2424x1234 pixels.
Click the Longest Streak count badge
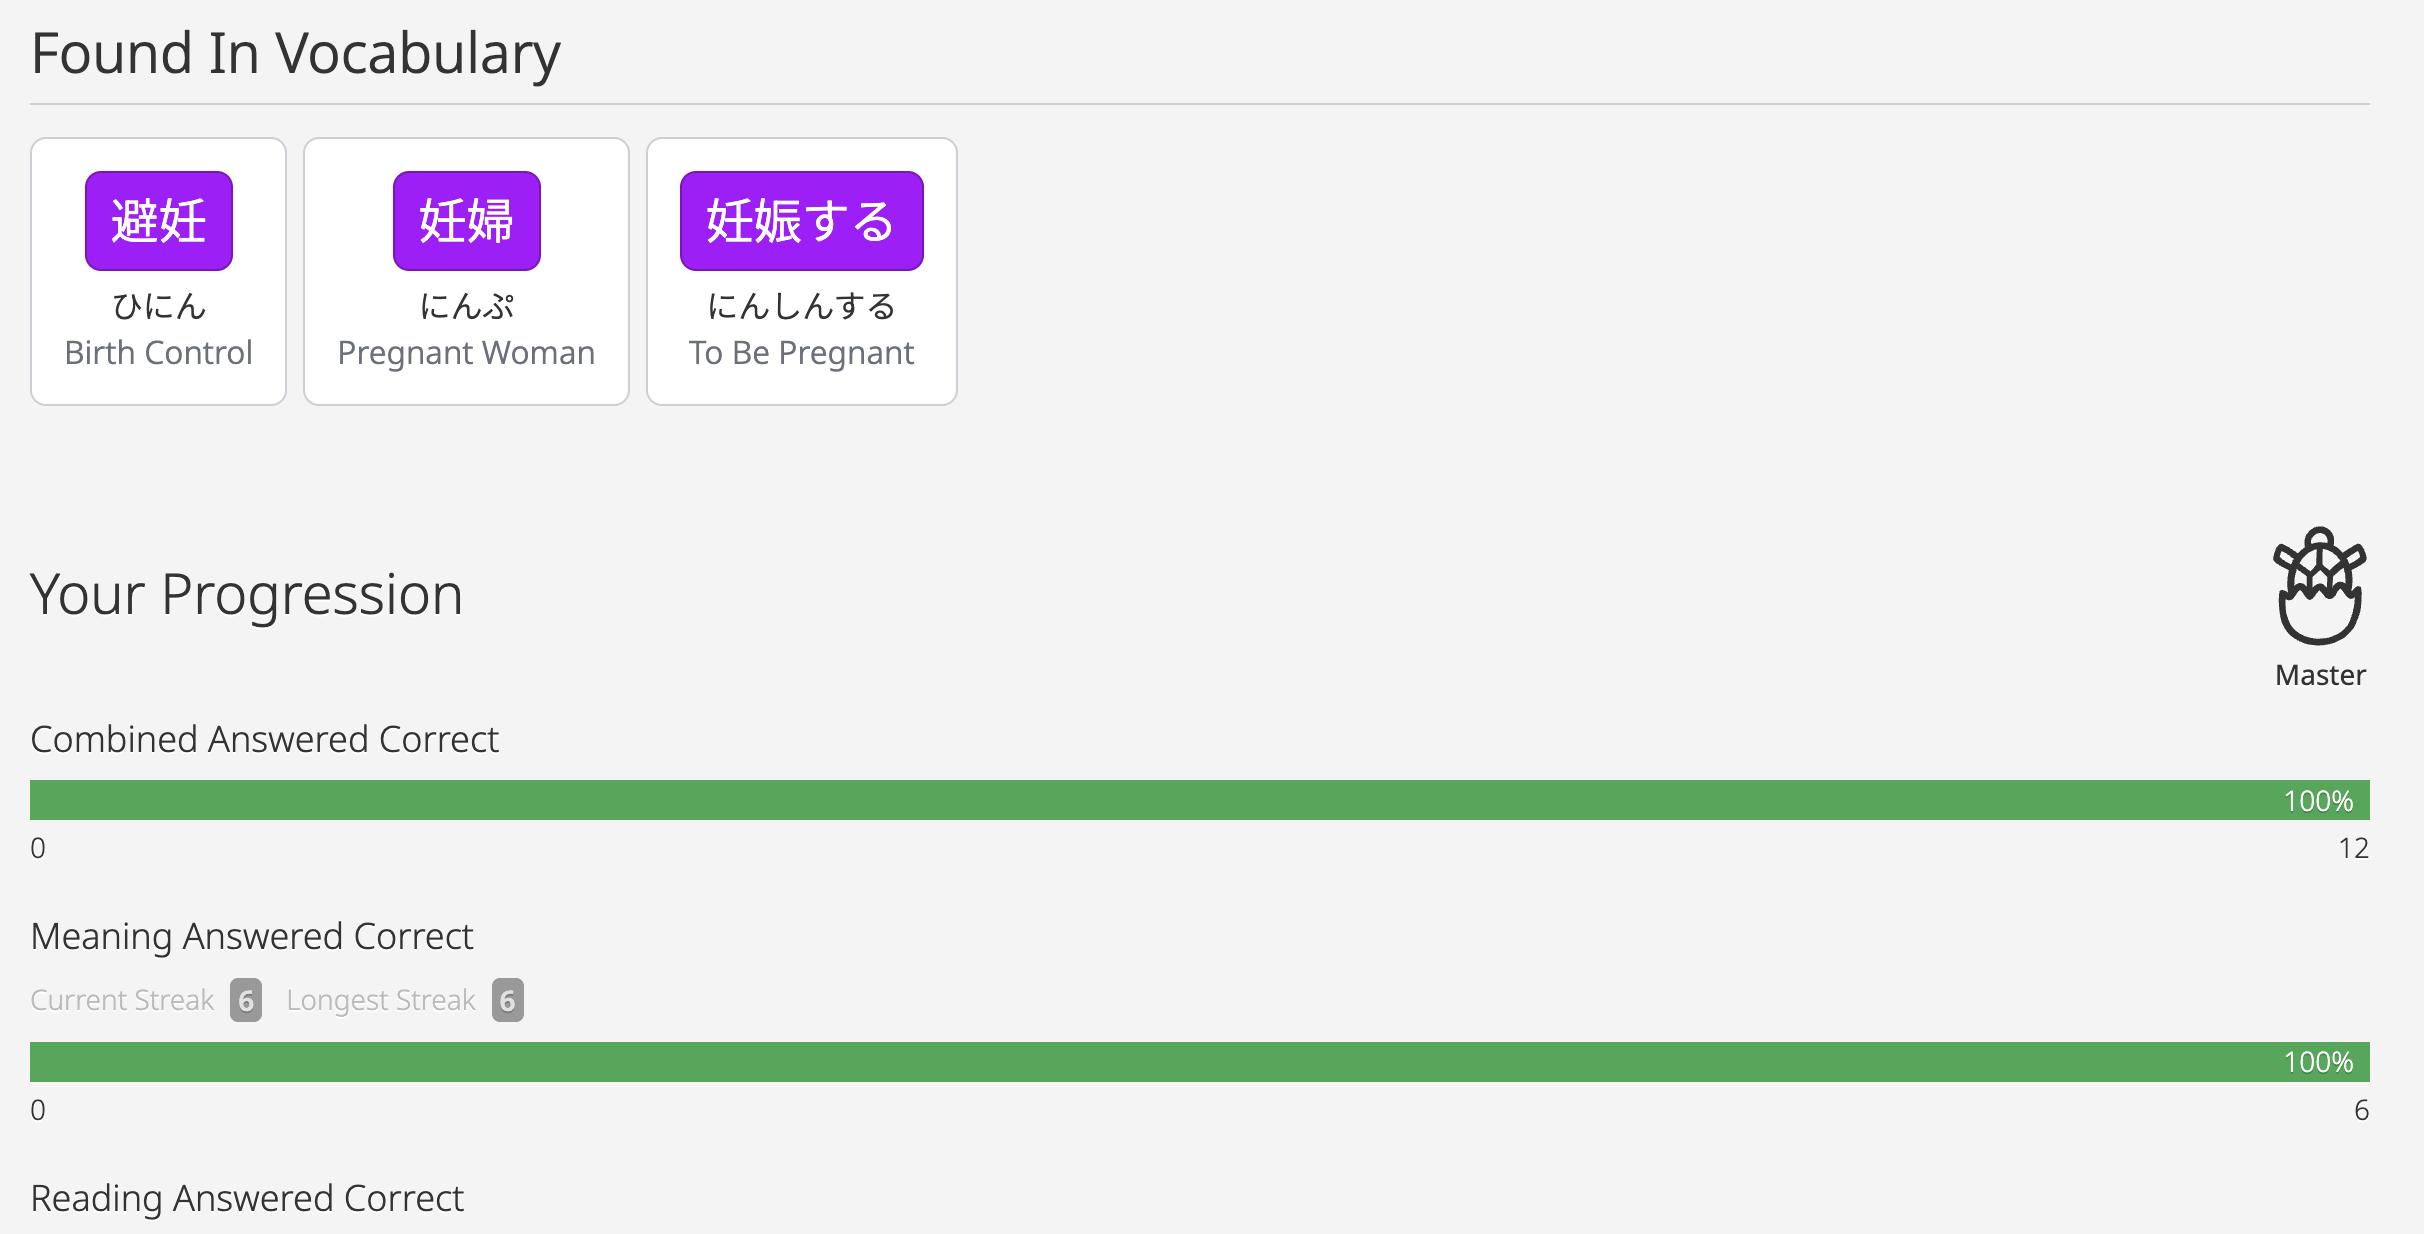click(507, 1000)
